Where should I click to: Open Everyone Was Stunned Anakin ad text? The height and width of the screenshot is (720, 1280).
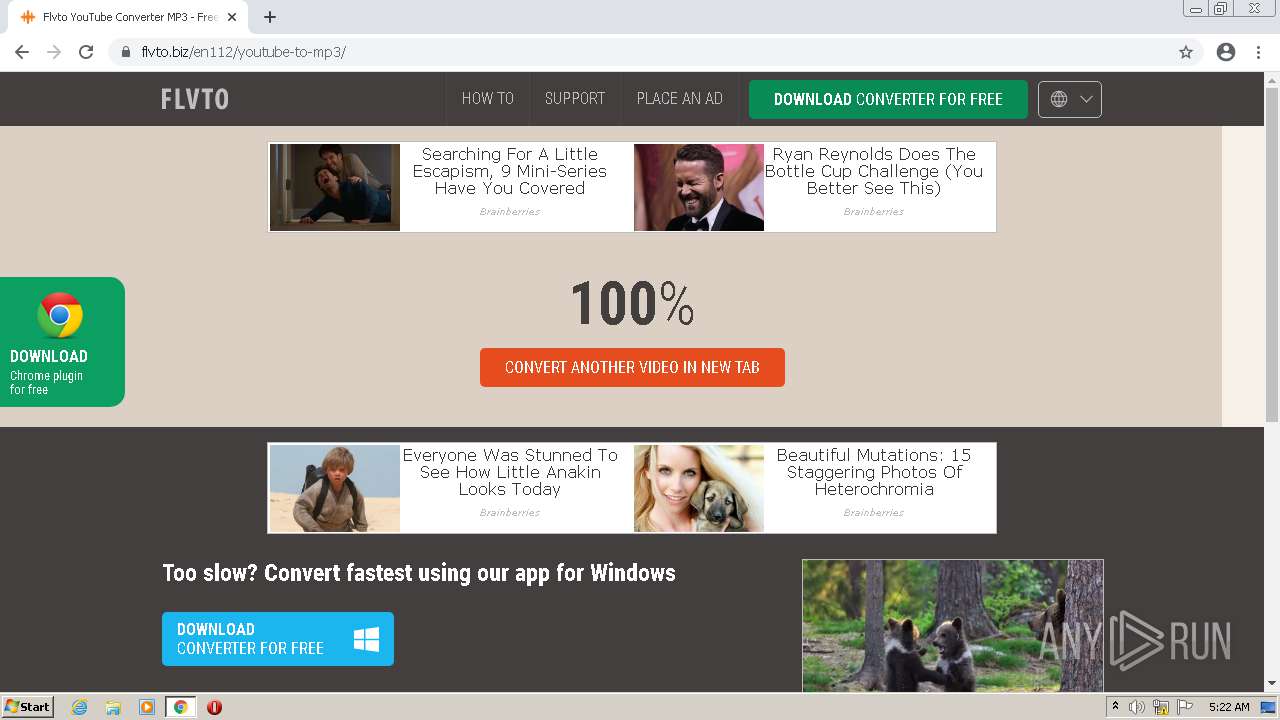click(510, 472)
